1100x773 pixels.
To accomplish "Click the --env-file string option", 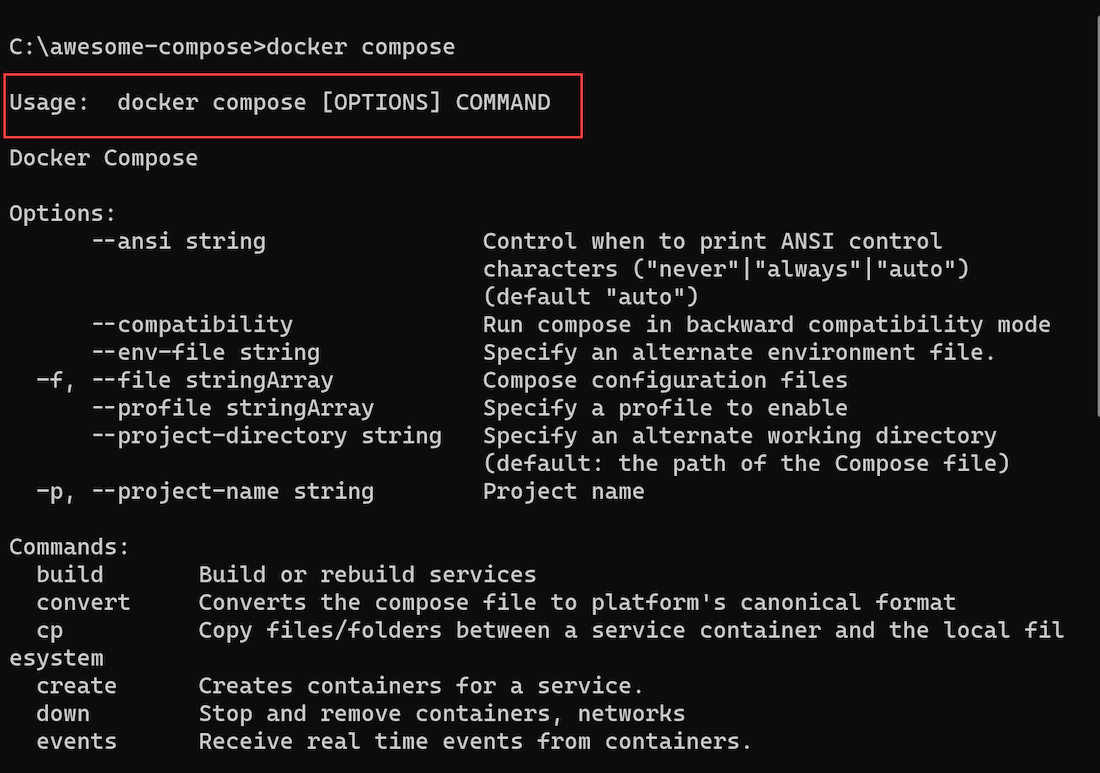I will pos(205,352).
